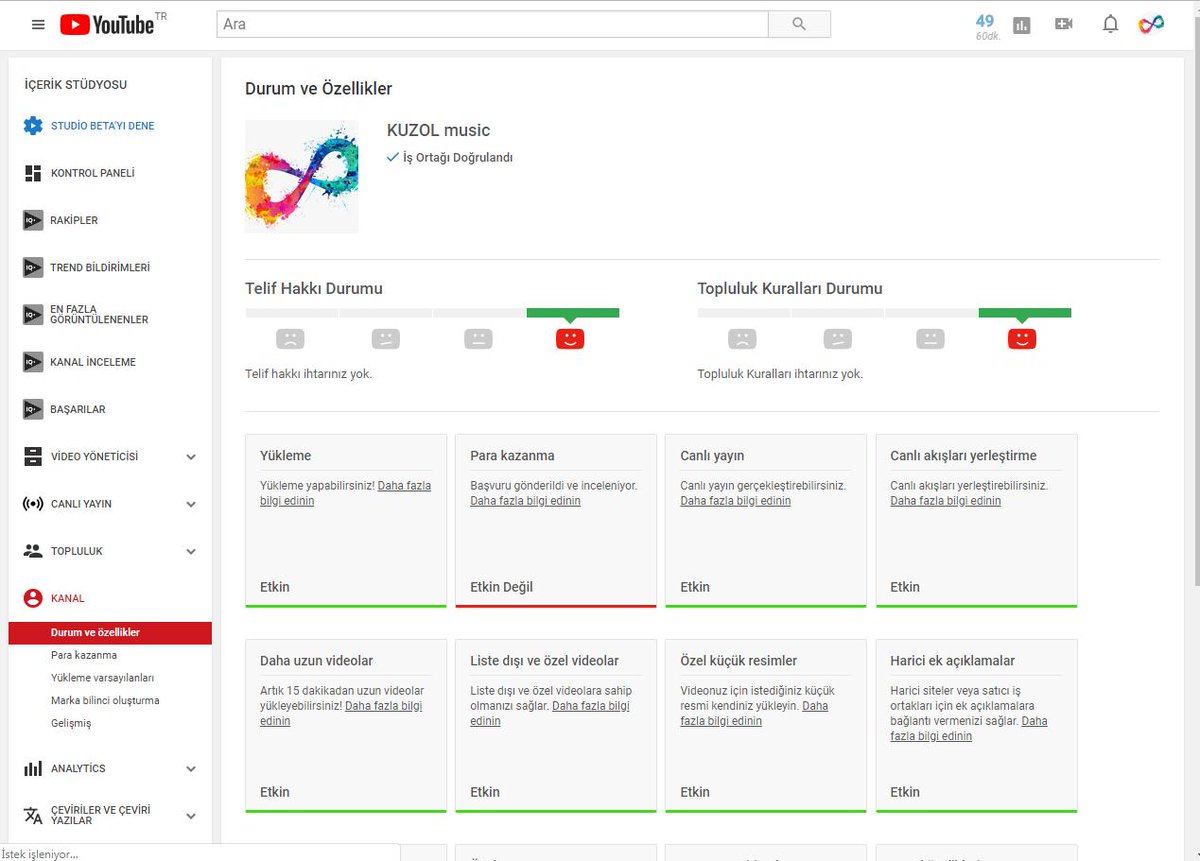The height and width of the screenshot is (861, 1200).
Task: Click the KUZOL music channel thumbnail
Action: (302, 177)
